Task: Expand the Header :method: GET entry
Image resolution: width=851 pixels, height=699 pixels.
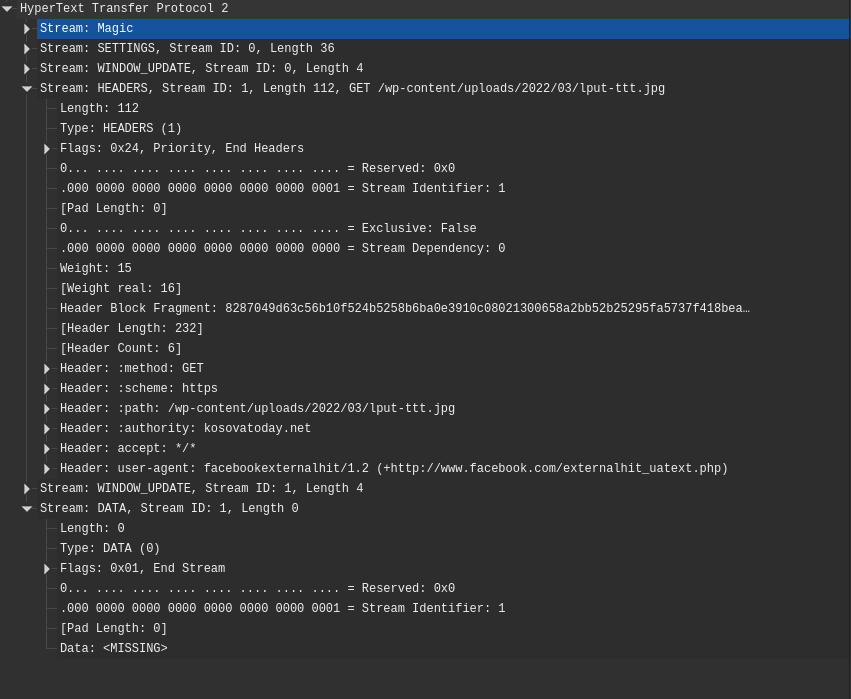Action: pos(47,368)
